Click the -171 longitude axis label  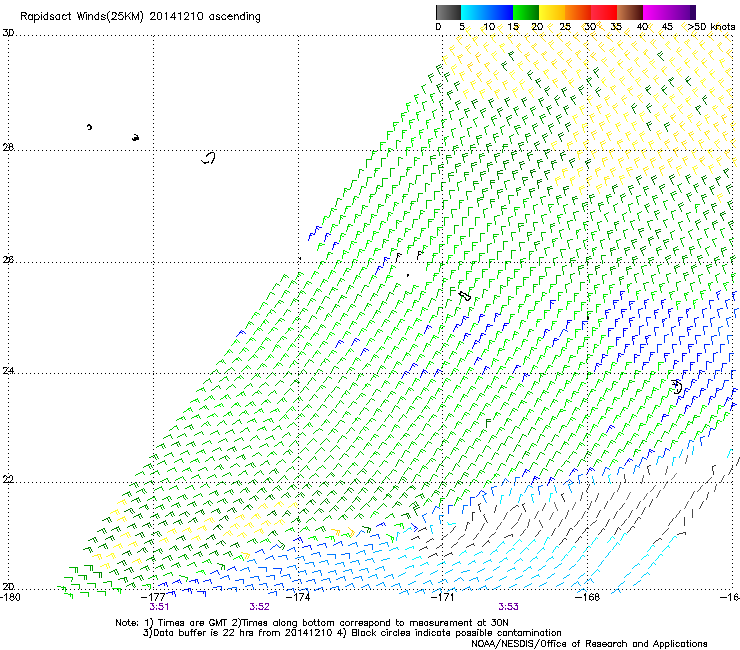click(x=443, y=597)
